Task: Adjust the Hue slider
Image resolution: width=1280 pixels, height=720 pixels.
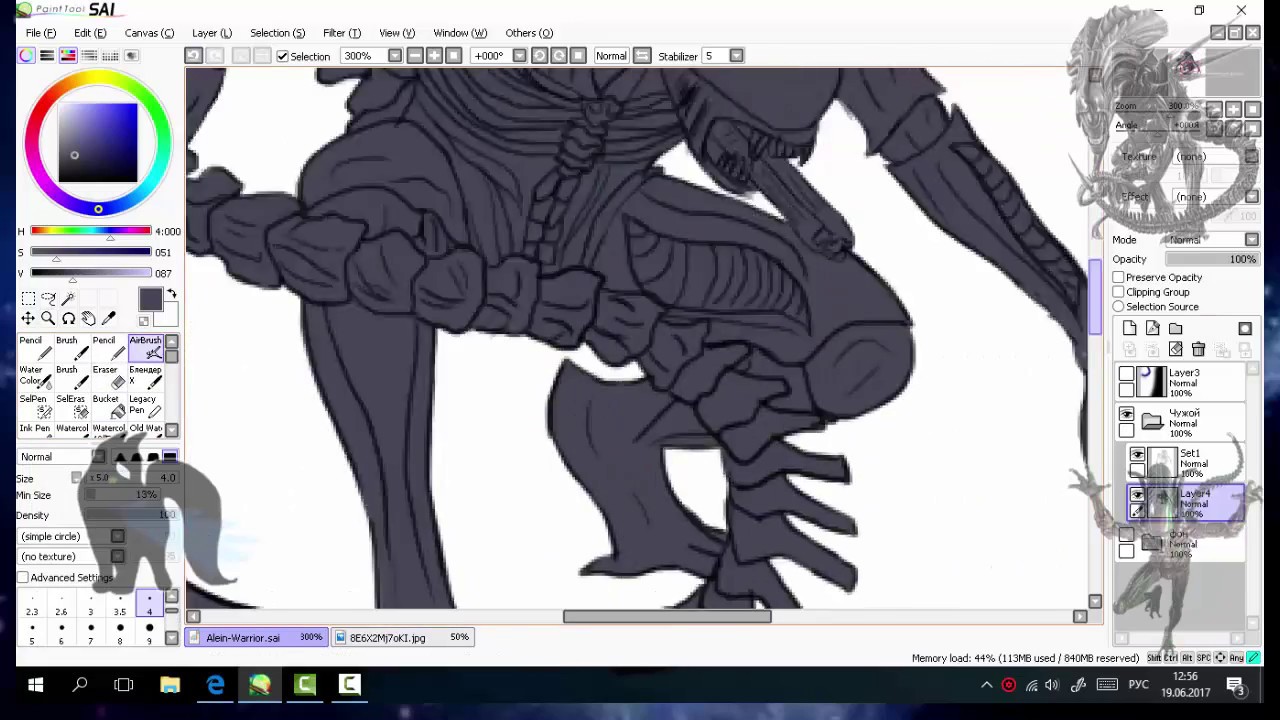Action: pyautogui.click(x=90, y=231)
